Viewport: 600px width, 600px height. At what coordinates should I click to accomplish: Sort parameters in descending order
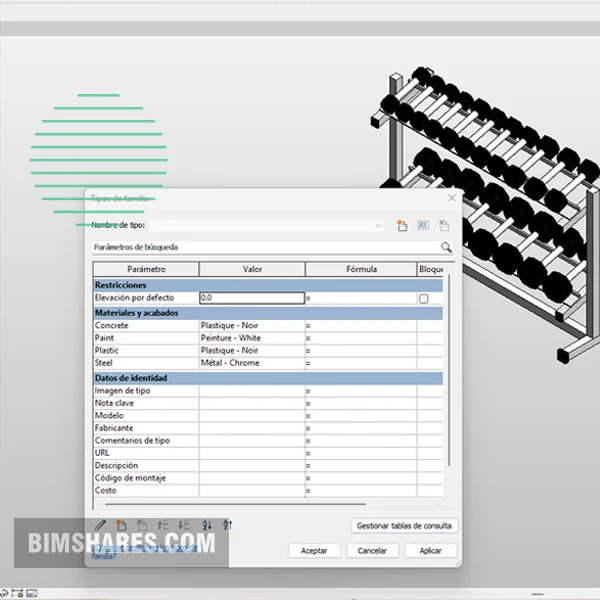point(228,525)
